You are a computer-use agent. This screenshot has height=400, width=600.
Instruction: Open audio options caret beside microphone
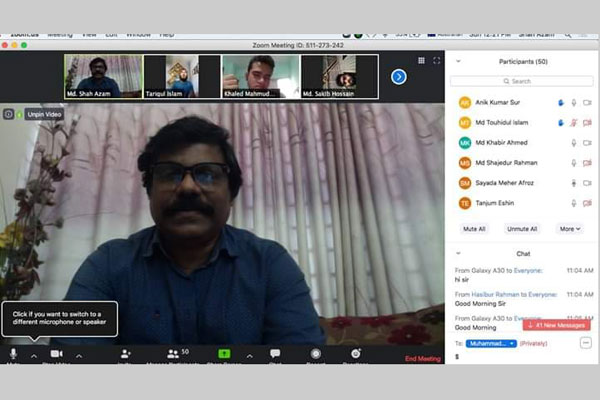[34, 356]
